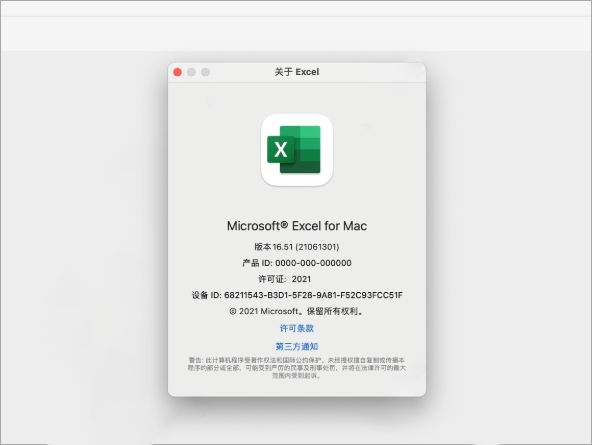Close the 关于 Excel dialog window
The image size is (592, 445).
(177, 72)
